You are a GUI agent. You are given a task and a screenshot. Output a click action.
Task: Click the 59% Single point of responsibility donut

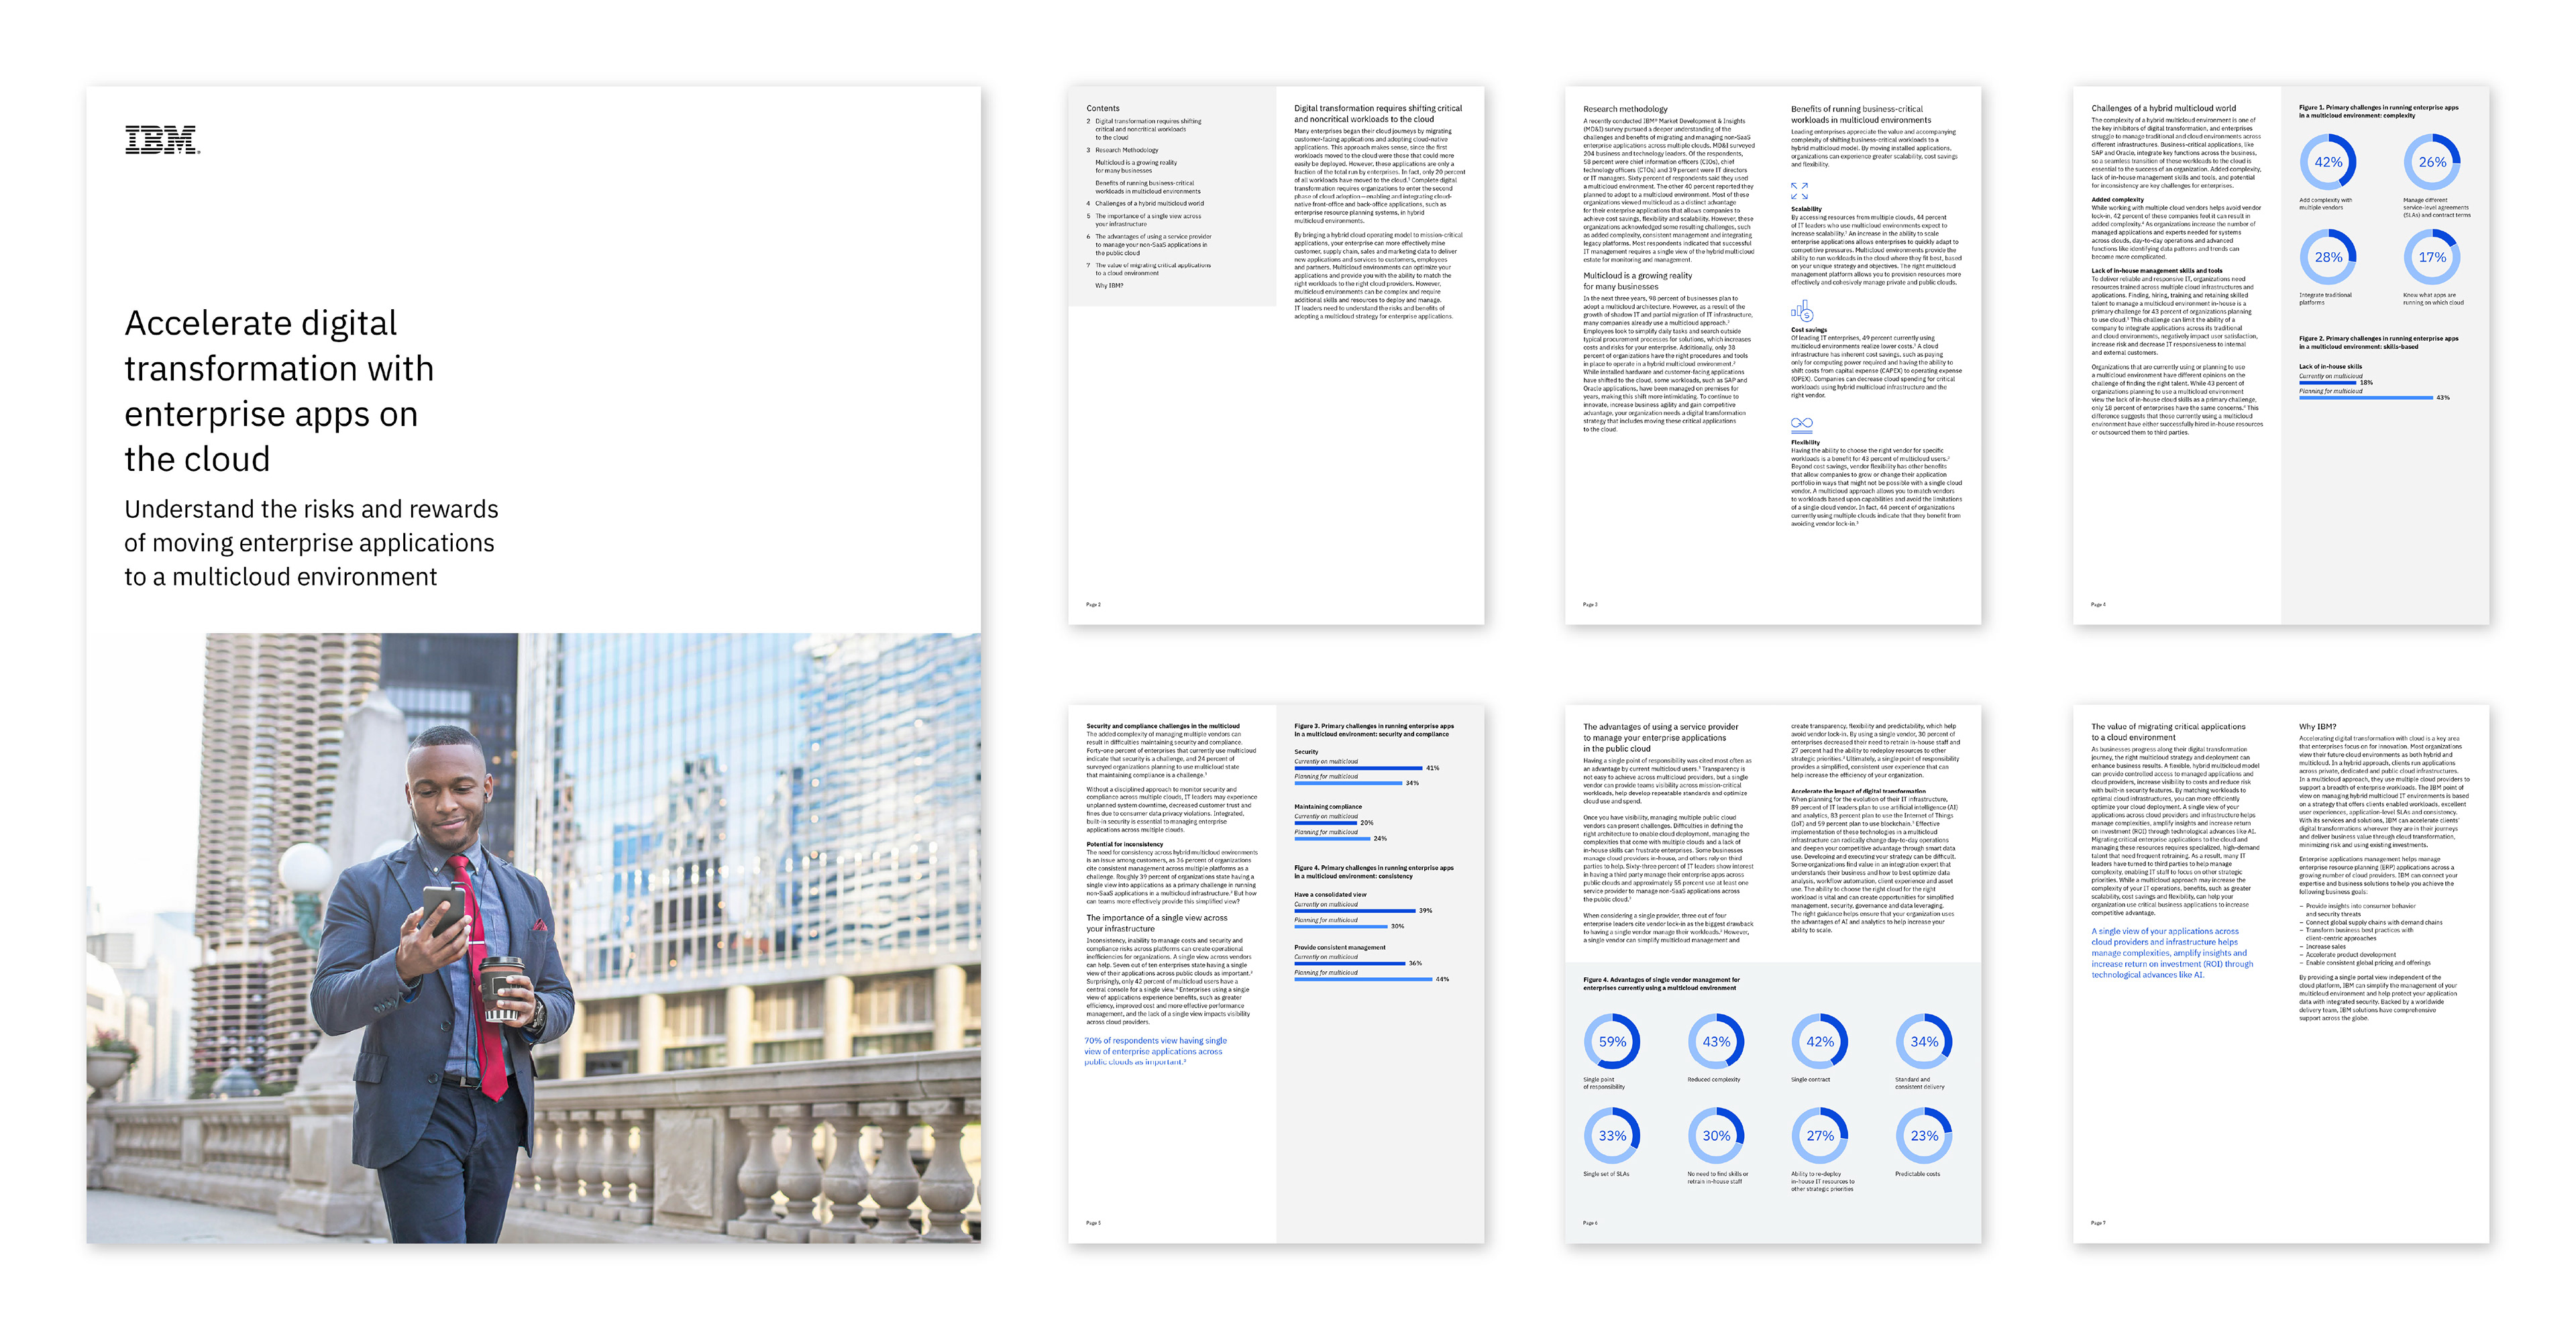[x=1612, y=1041]
